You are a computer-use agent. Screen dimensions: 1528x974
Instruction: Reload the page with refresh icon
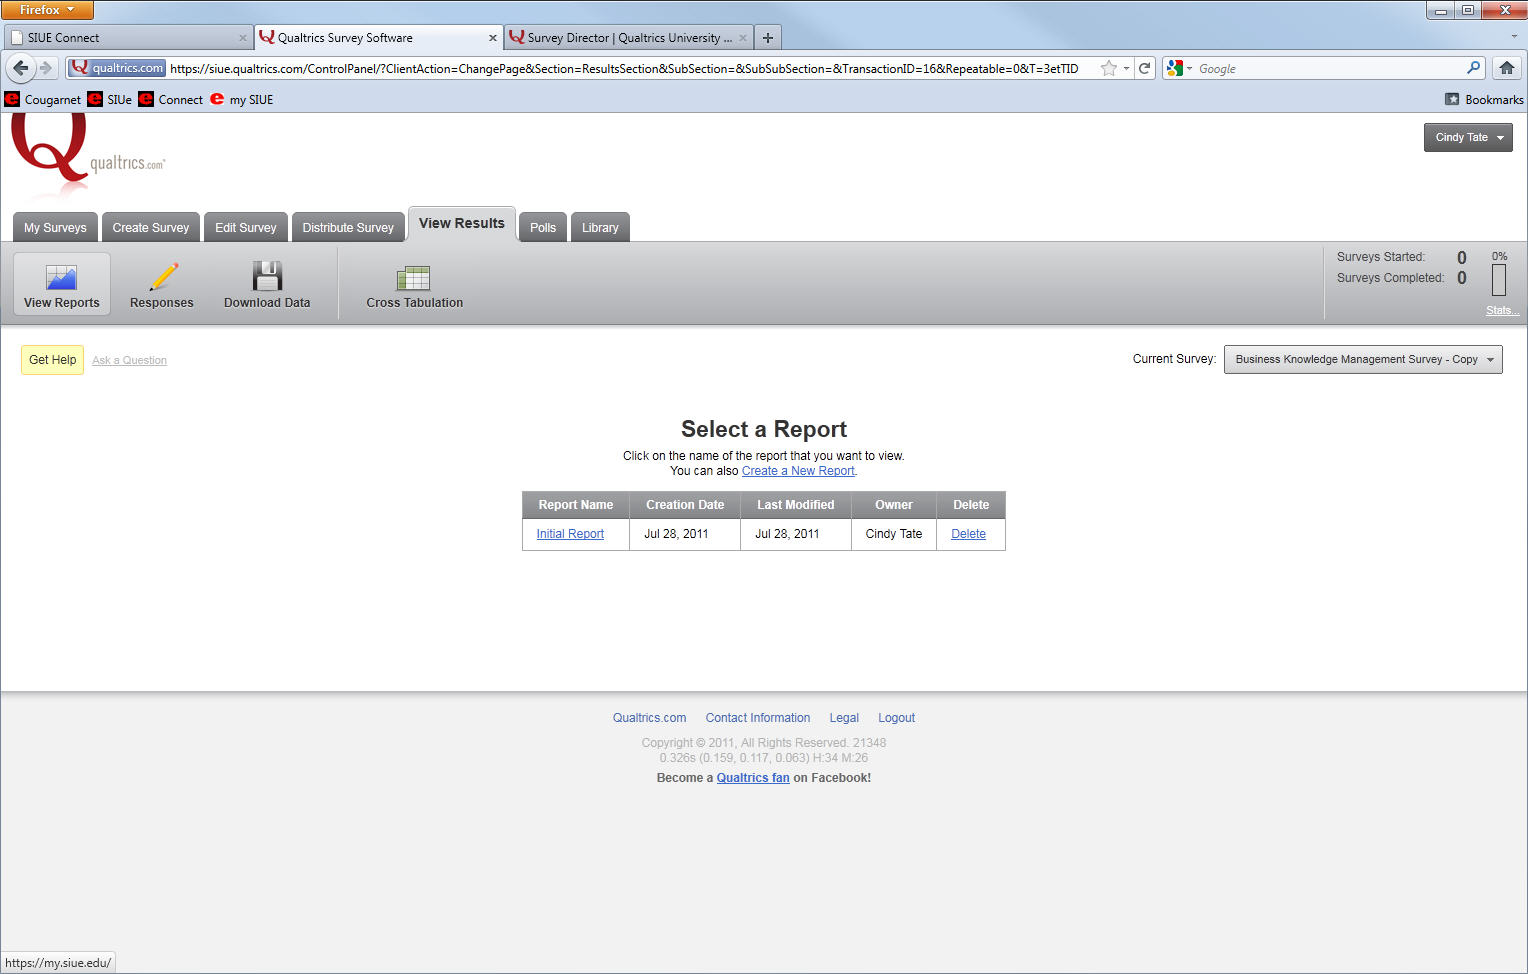point(1145,68)
